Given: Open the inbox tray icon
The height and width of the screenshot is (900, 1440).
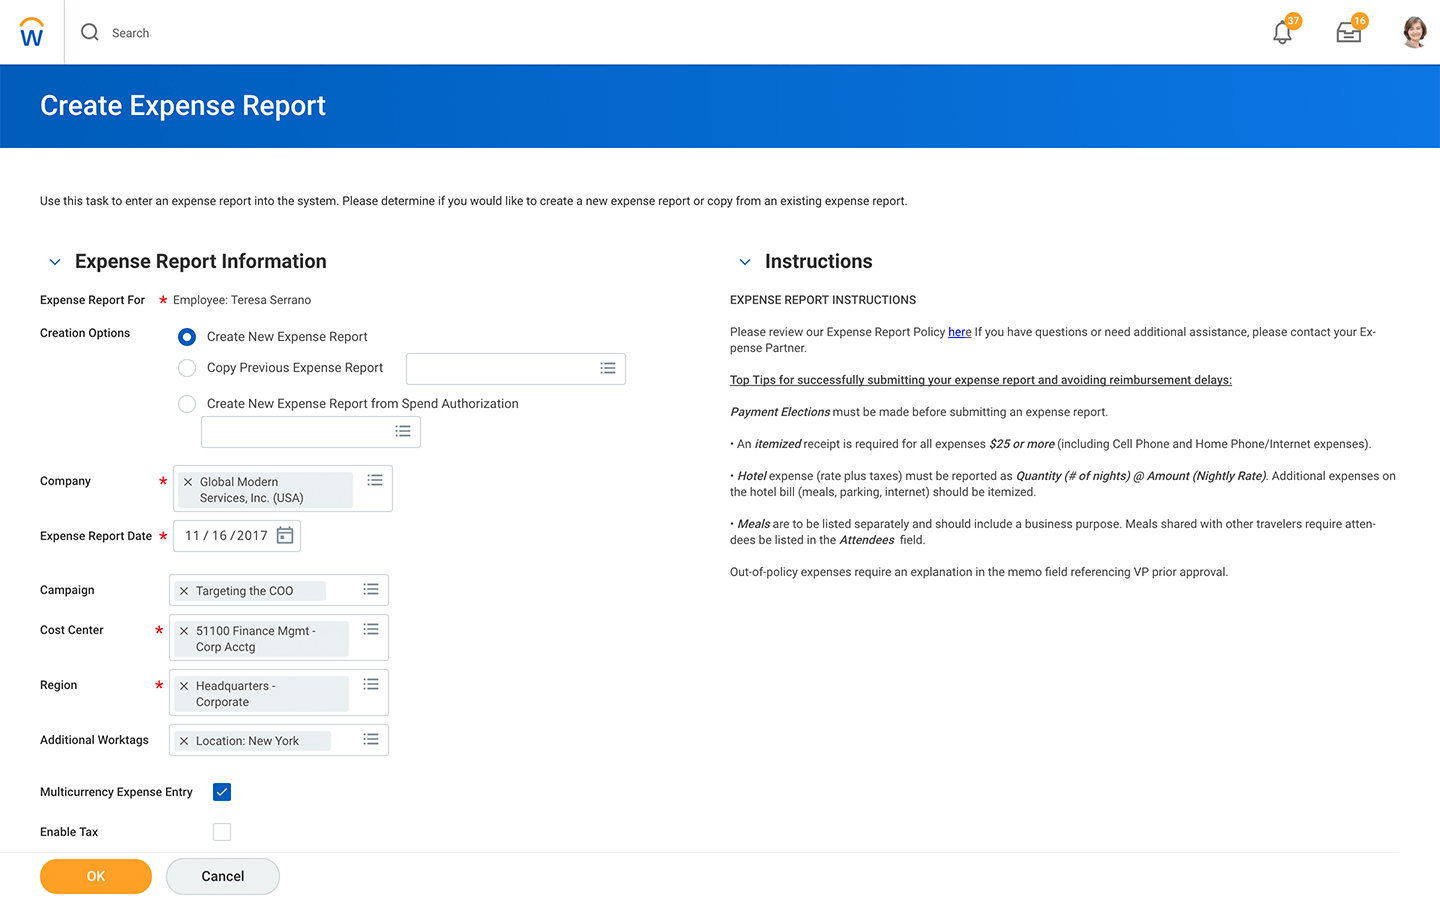Looking at the screenshot, I should tap(1348, 33).
